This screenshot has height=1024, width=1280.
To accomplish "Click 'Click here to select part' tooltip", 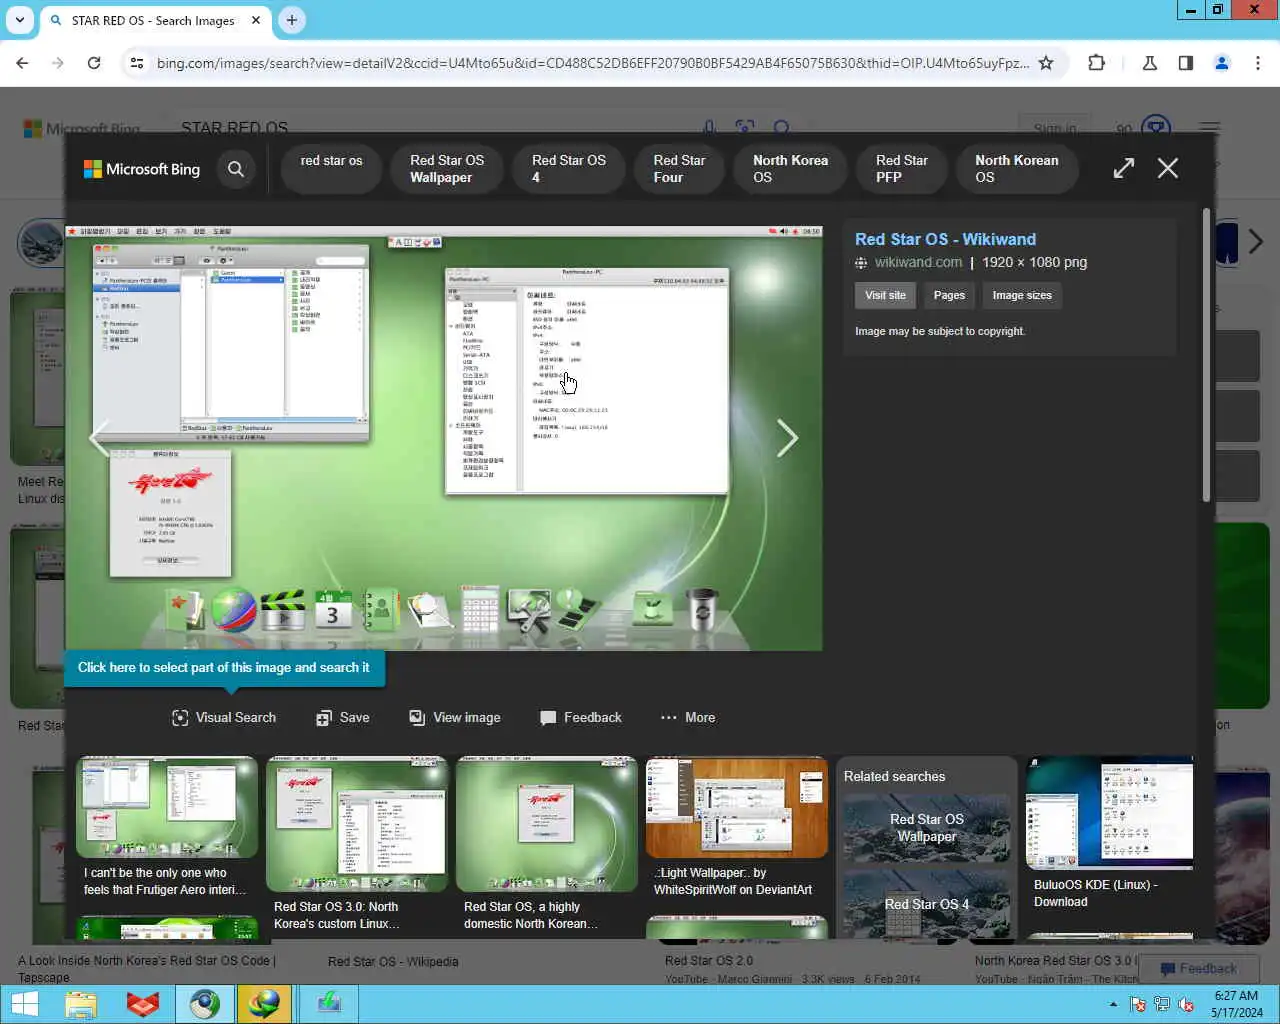I will pos(224,668).
